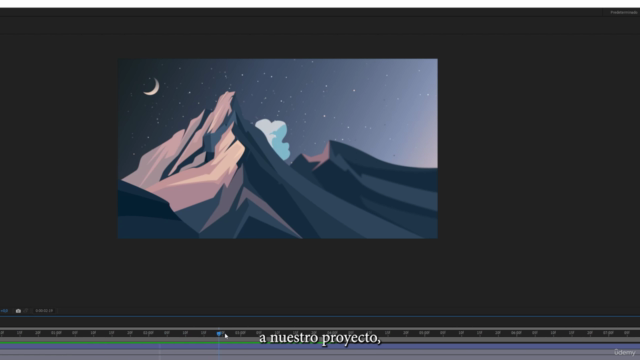This screenshot has height=360, width=640.
Task: Click the 01:00f mark on the time ruler
Action: [x=56, y=333]
